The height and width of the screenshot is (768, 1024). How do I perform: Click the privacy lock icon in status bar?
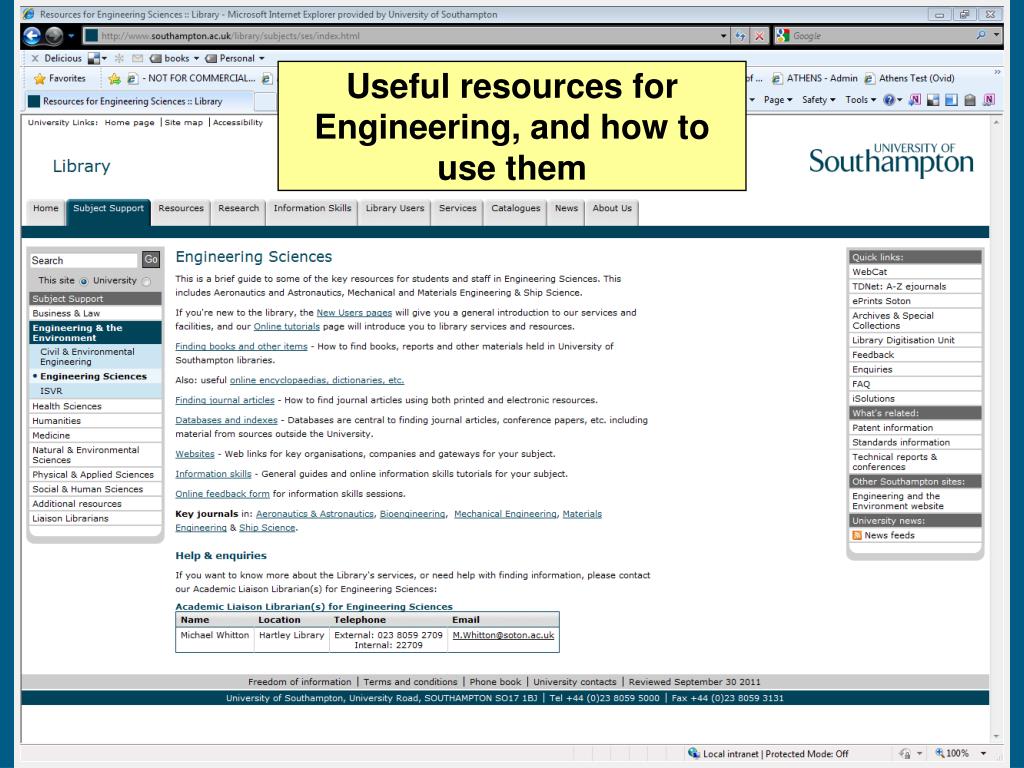[905, 753]
